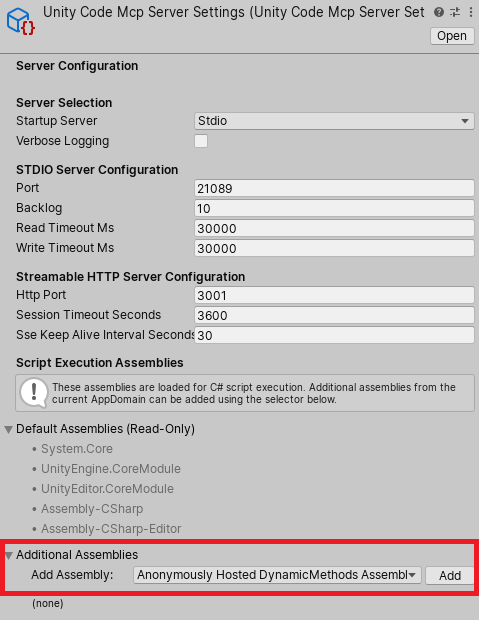Screen dimensions: 479x620
Task: Click the Write Timeout Ms label
Action: [65, 248]
